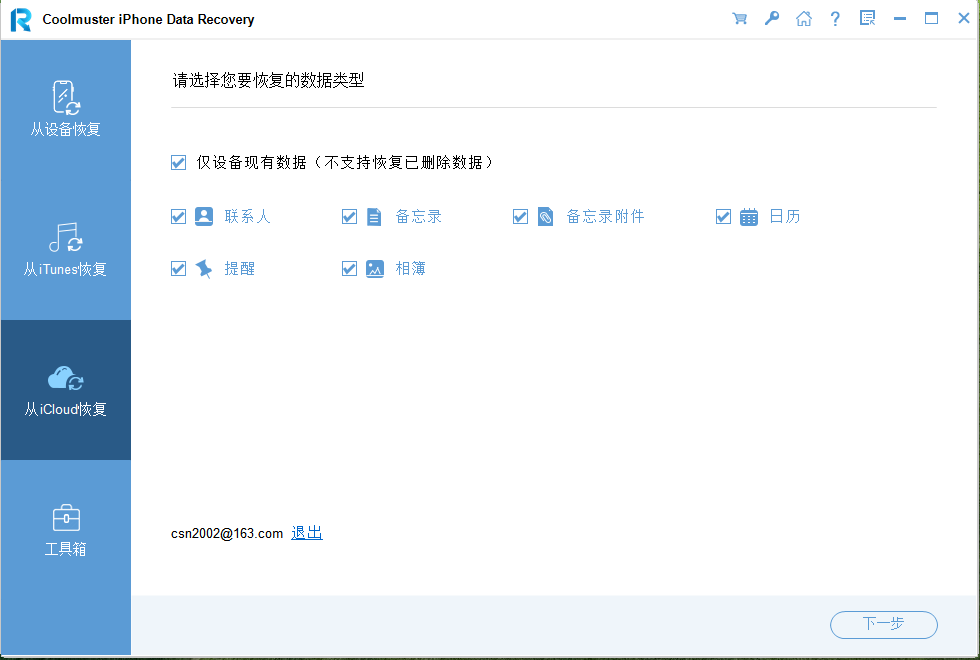Open the 工具箱 toolbox tab
The width and height of the screenshot is (980, 660).
click(x=66, y=530)
